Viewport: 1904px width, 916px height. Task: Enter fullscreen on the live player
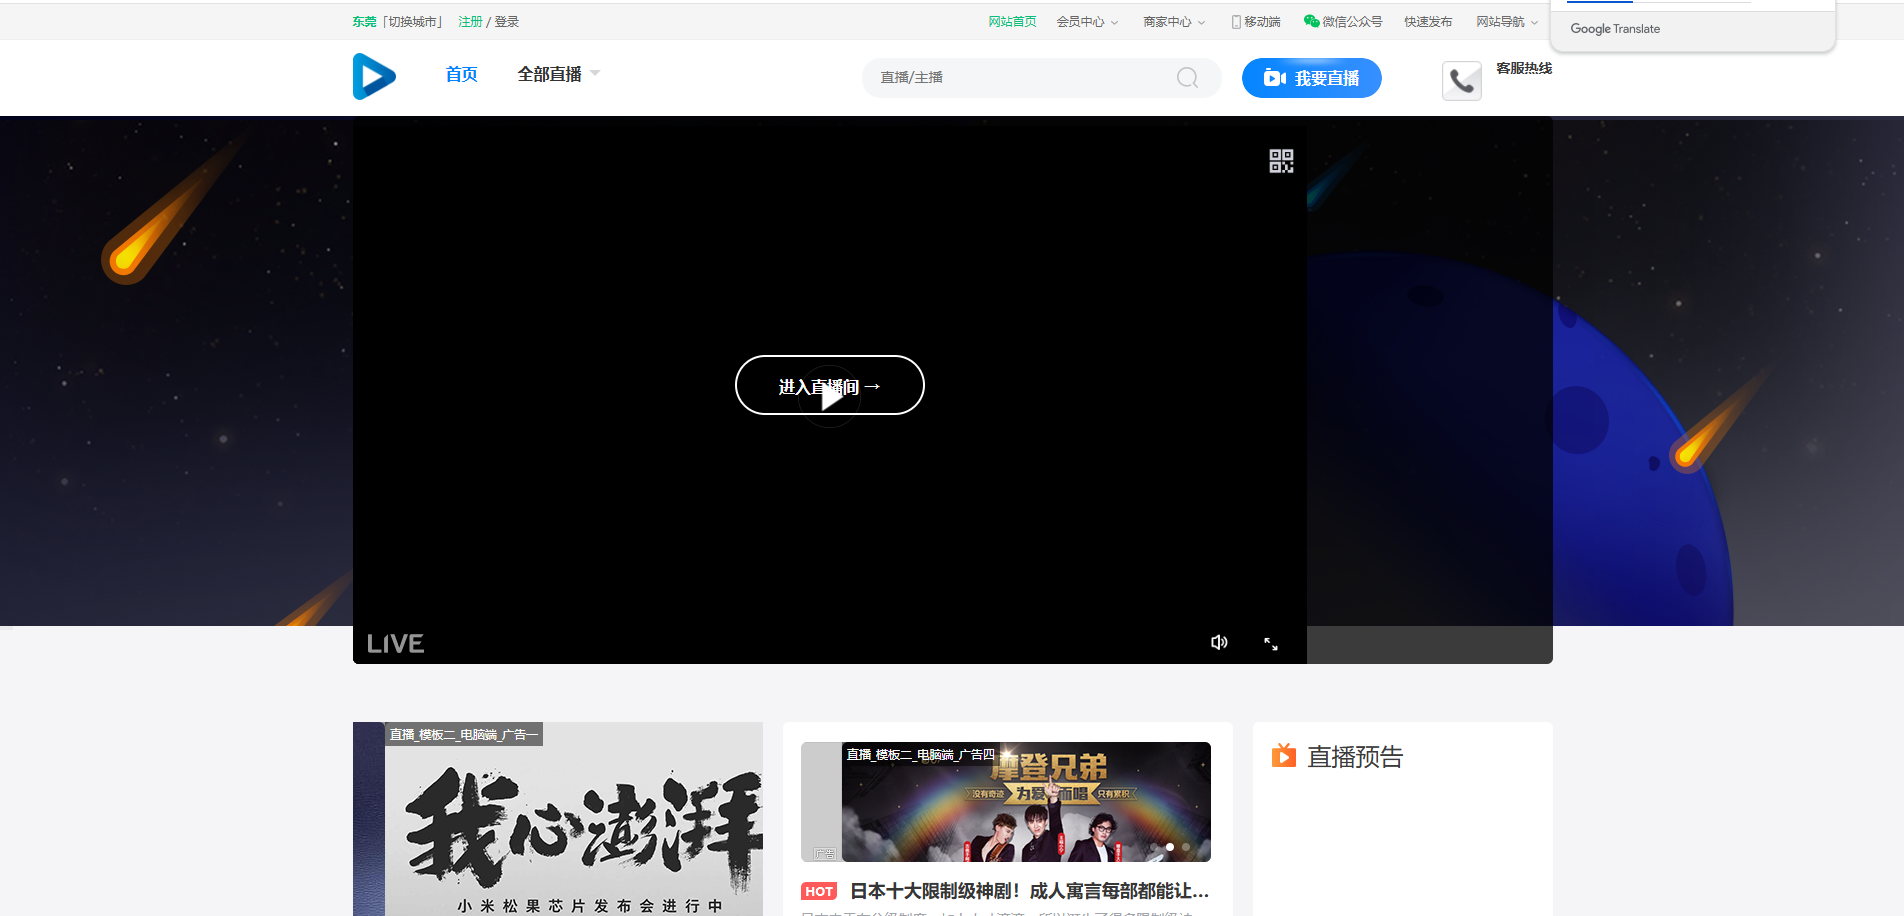(1270, 643)
